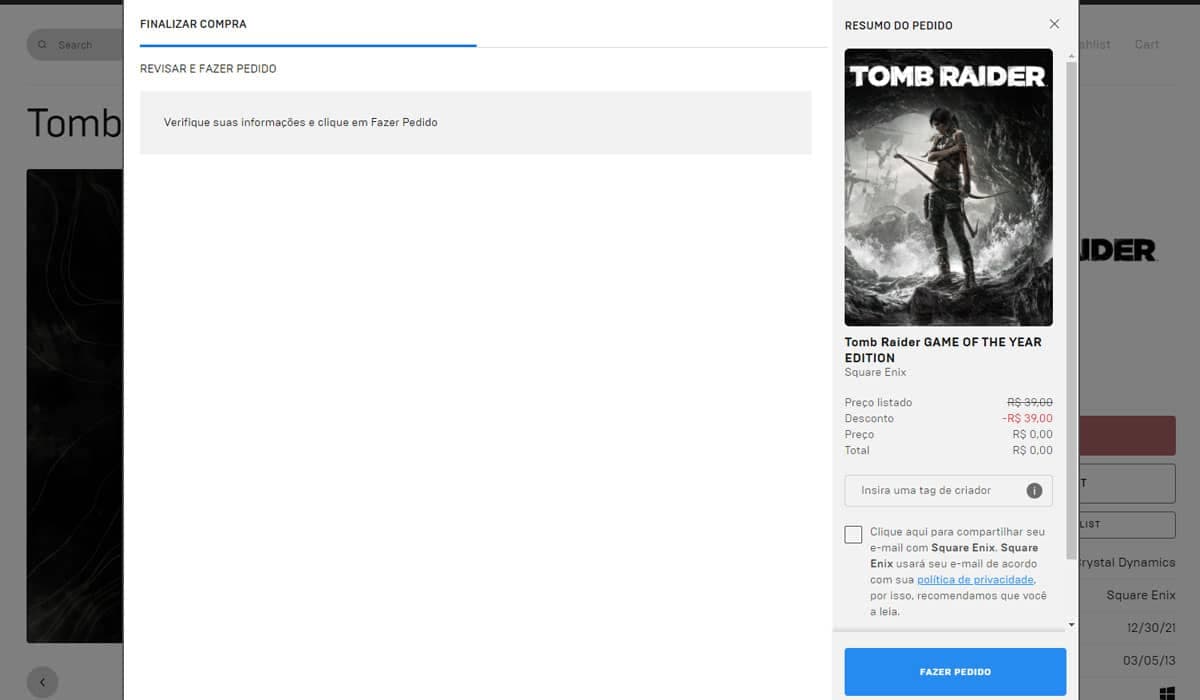Click the order summary scrollbar down arrow
1200x700 pixels.
(1072, 625)
